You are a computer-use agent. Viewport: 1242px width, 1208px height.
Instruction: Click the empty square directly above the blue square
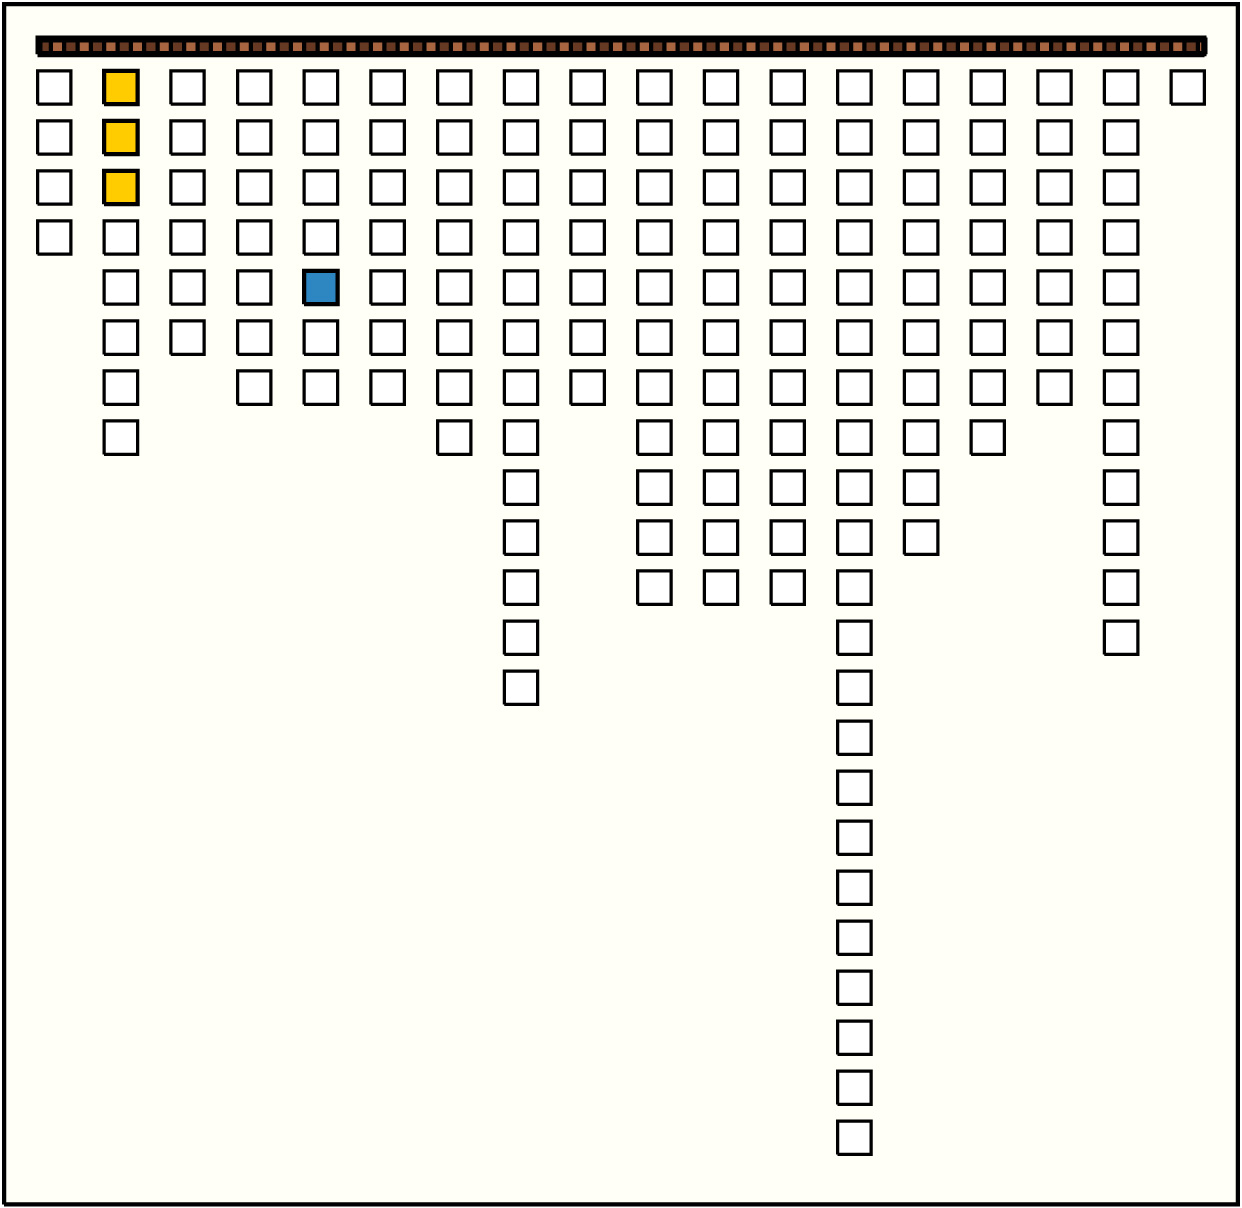(321, 238)
